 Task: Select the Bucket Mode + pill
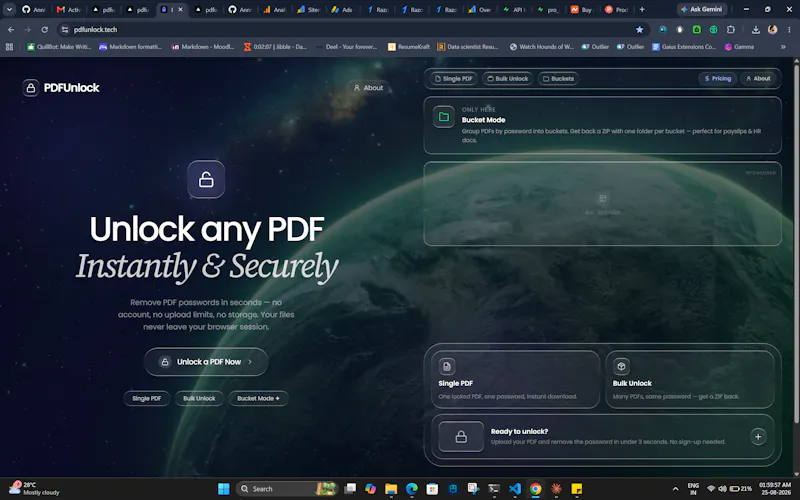point(258,398)
